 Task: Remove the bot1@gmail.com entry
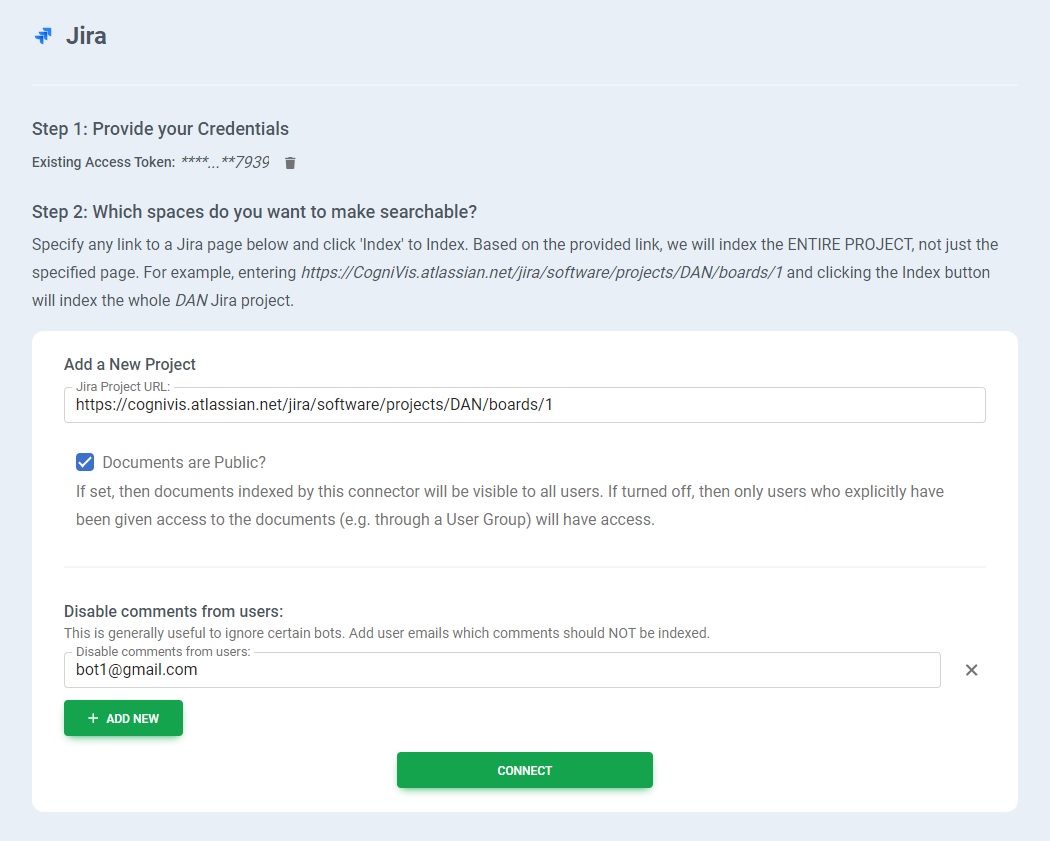pyautogui.click(x=971, y=670)
